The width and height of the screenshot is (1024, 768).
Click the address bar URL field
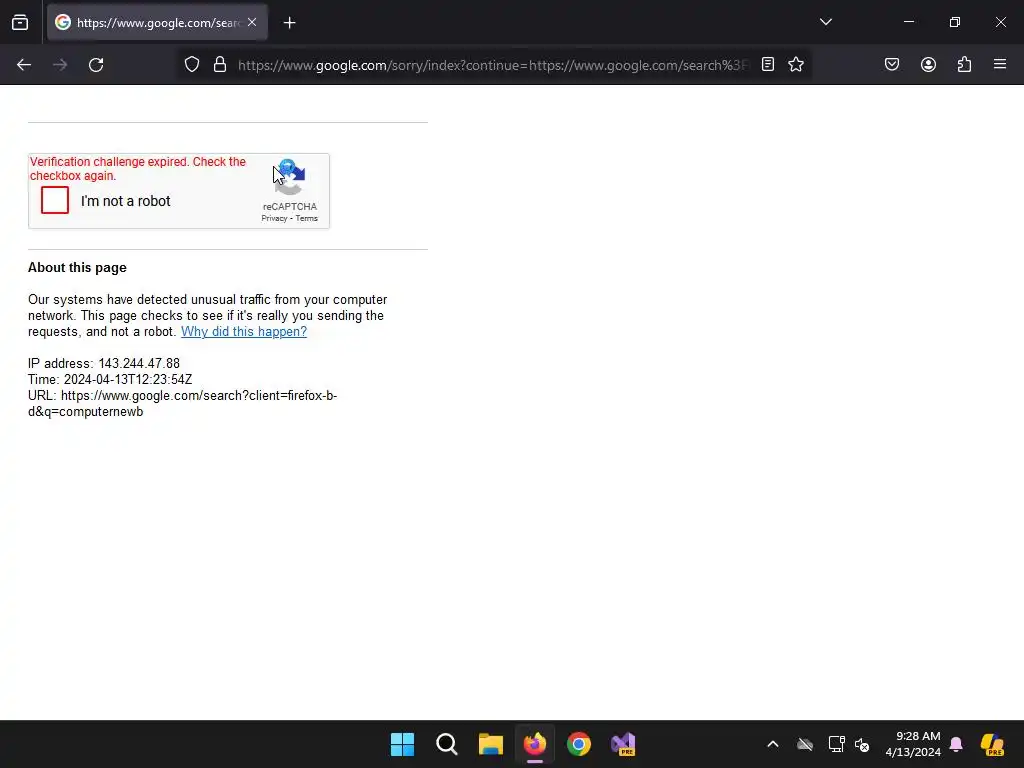pyautogui.click(x=493, y=65)
